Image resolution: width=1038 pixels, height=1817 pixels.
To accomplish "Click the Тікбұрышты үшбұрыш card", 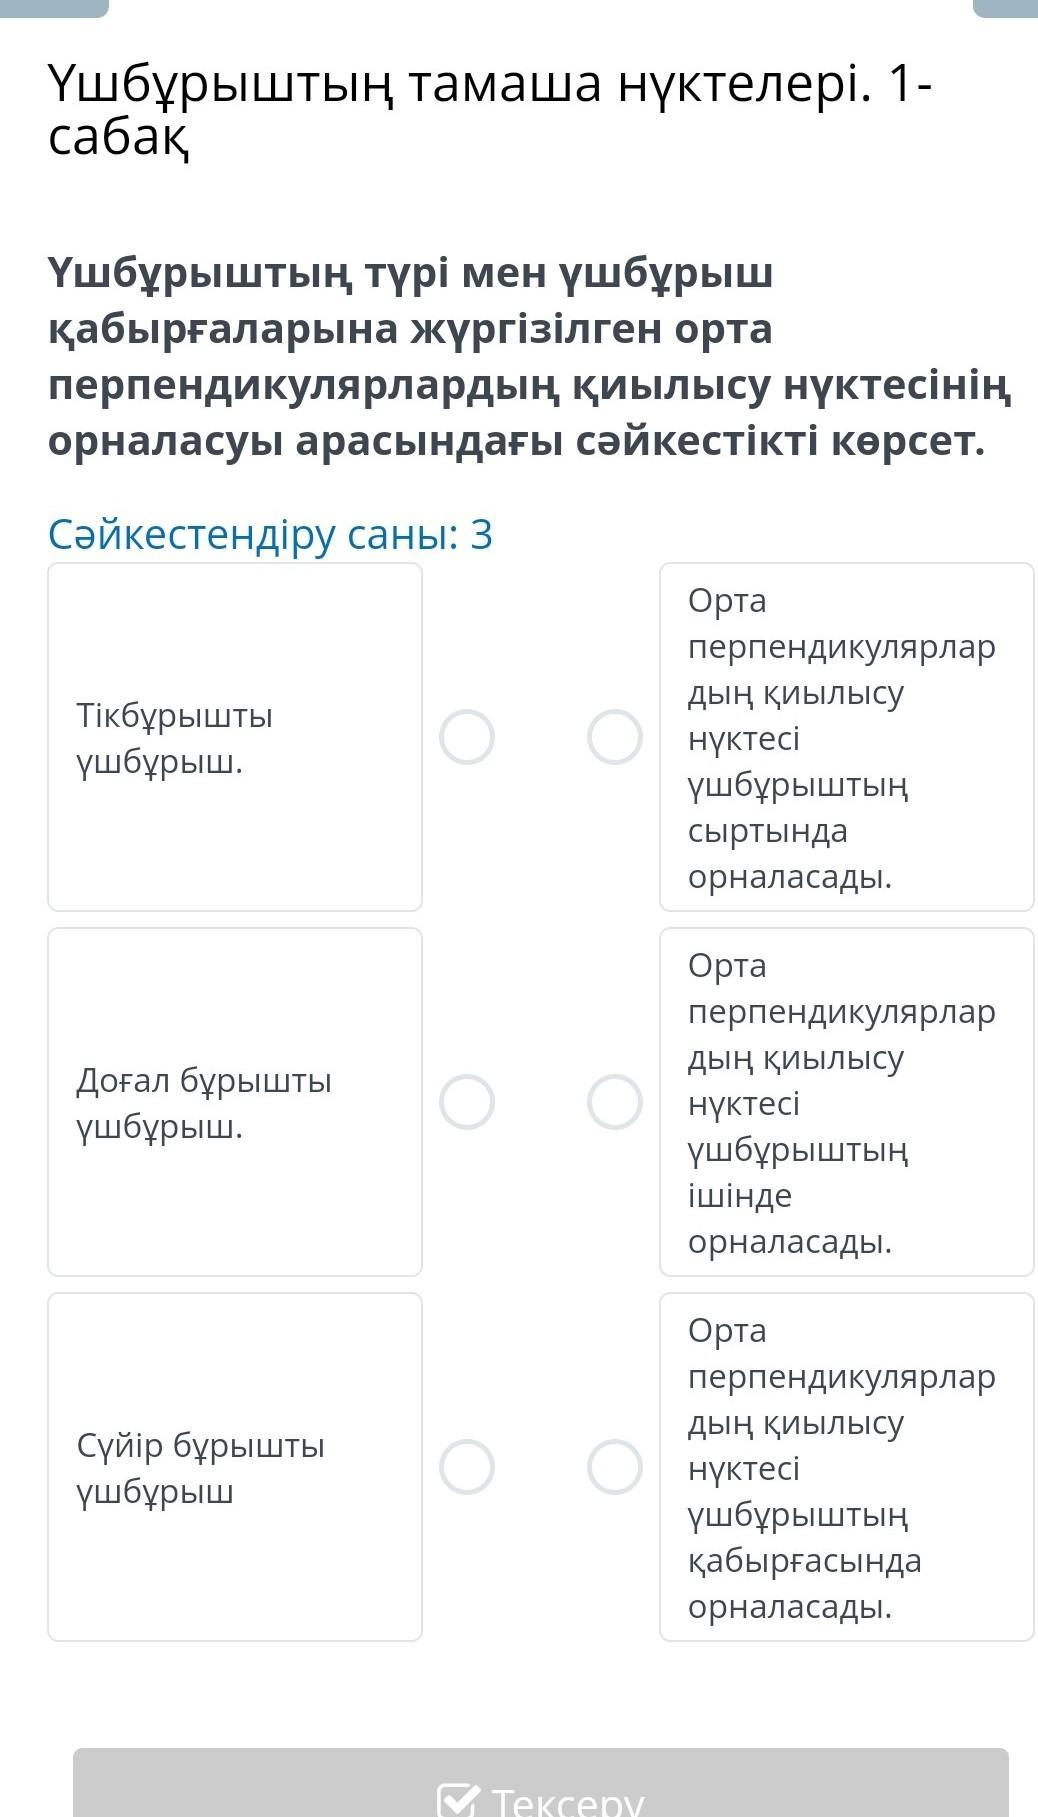I will click(235, 737).
